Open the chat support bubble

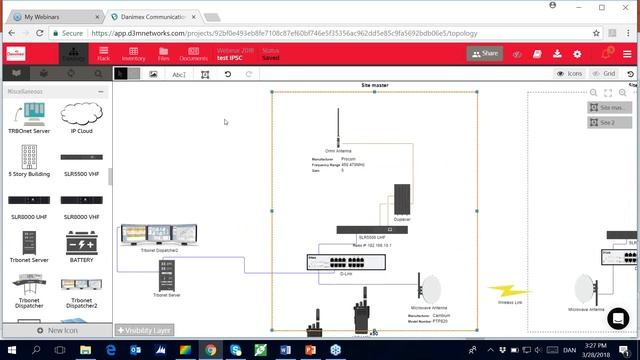[x=618, y=318]
